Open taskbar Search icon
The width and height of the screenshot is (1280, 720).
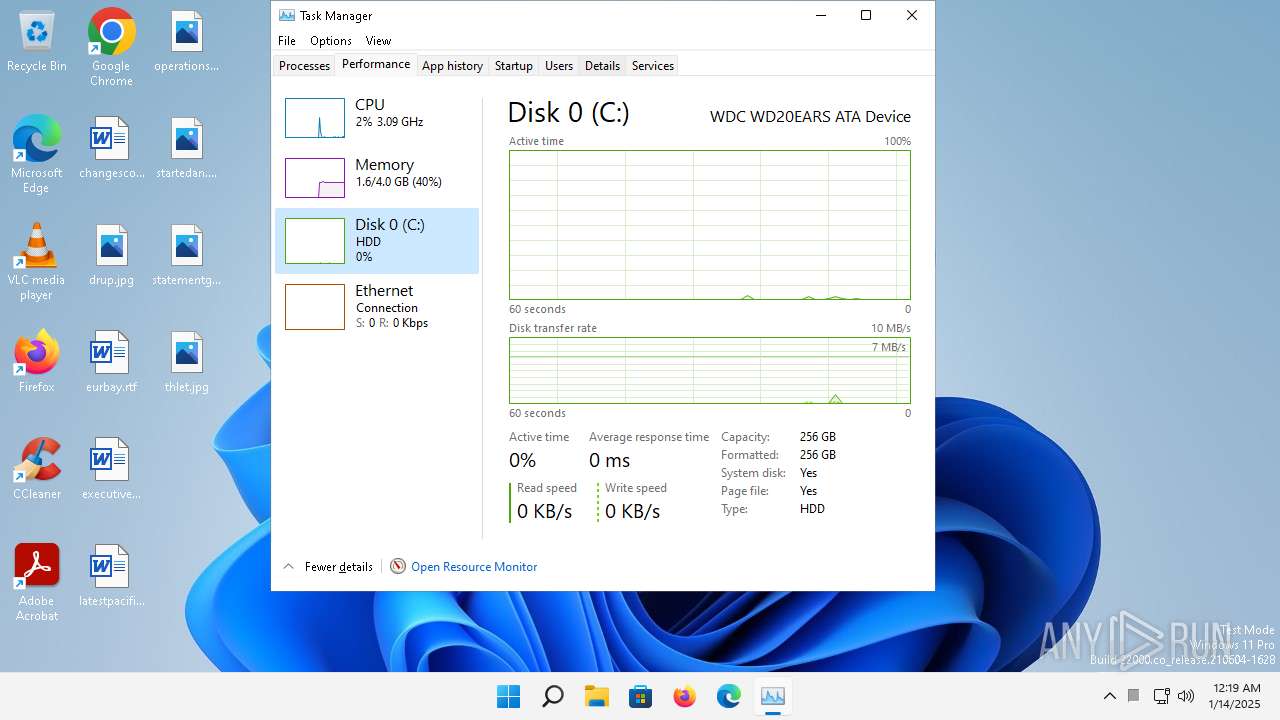552,696
